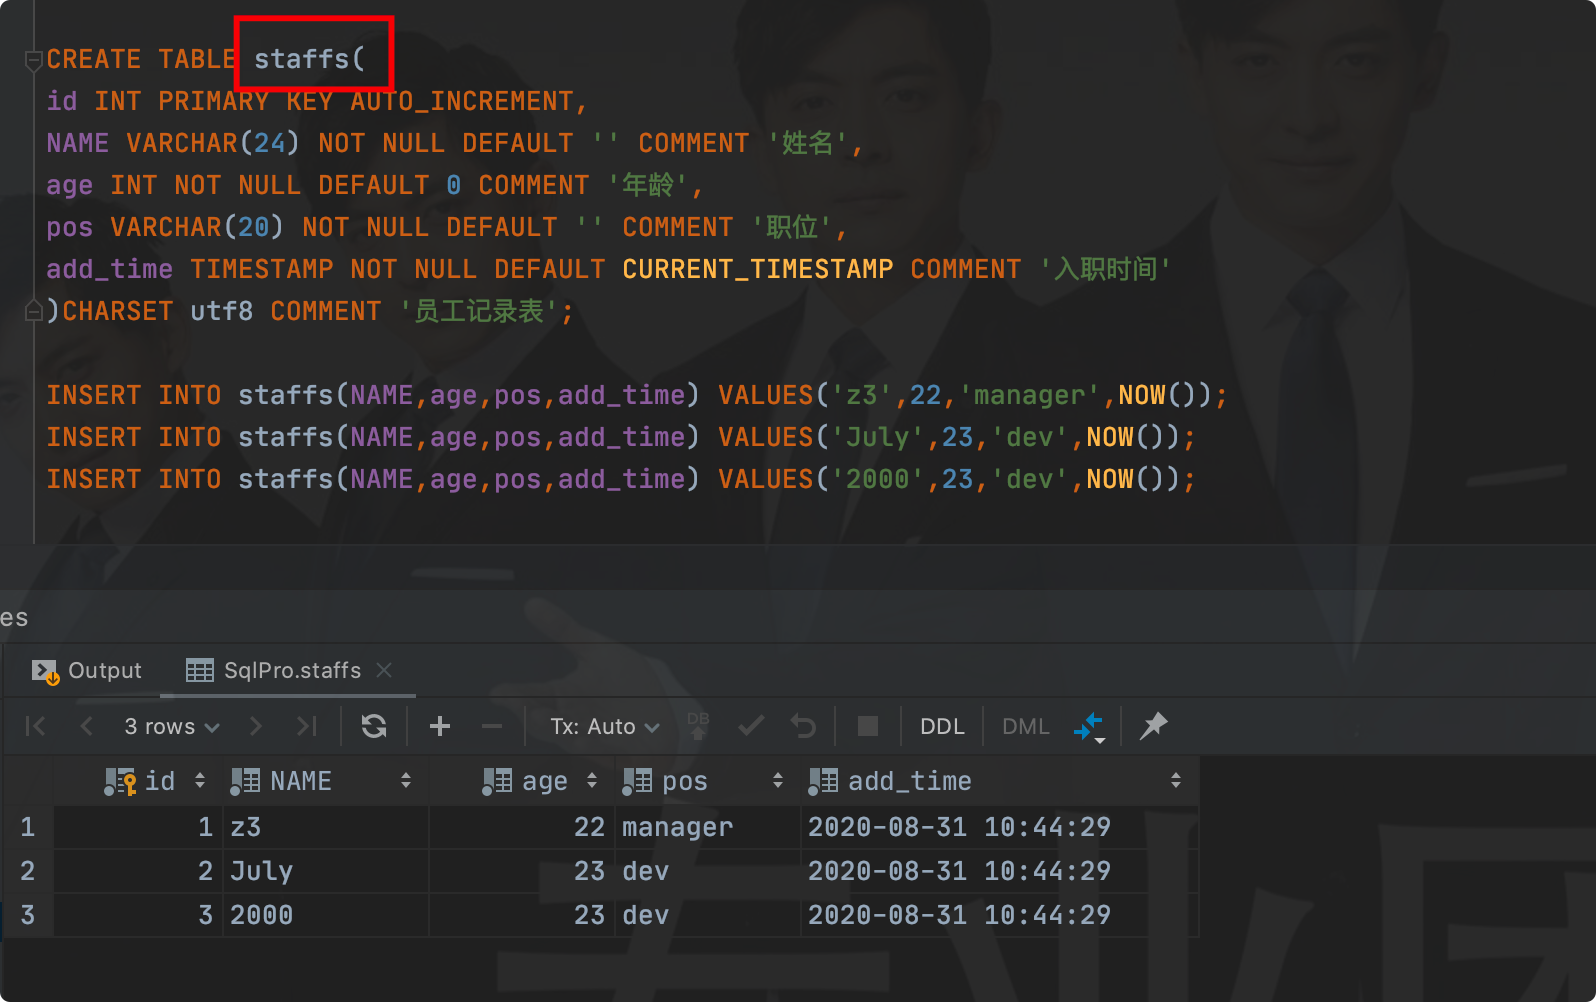Click the age column table icon
Image resolution: width=1596 pixels, height=1002 pixels.
(497, 781)
